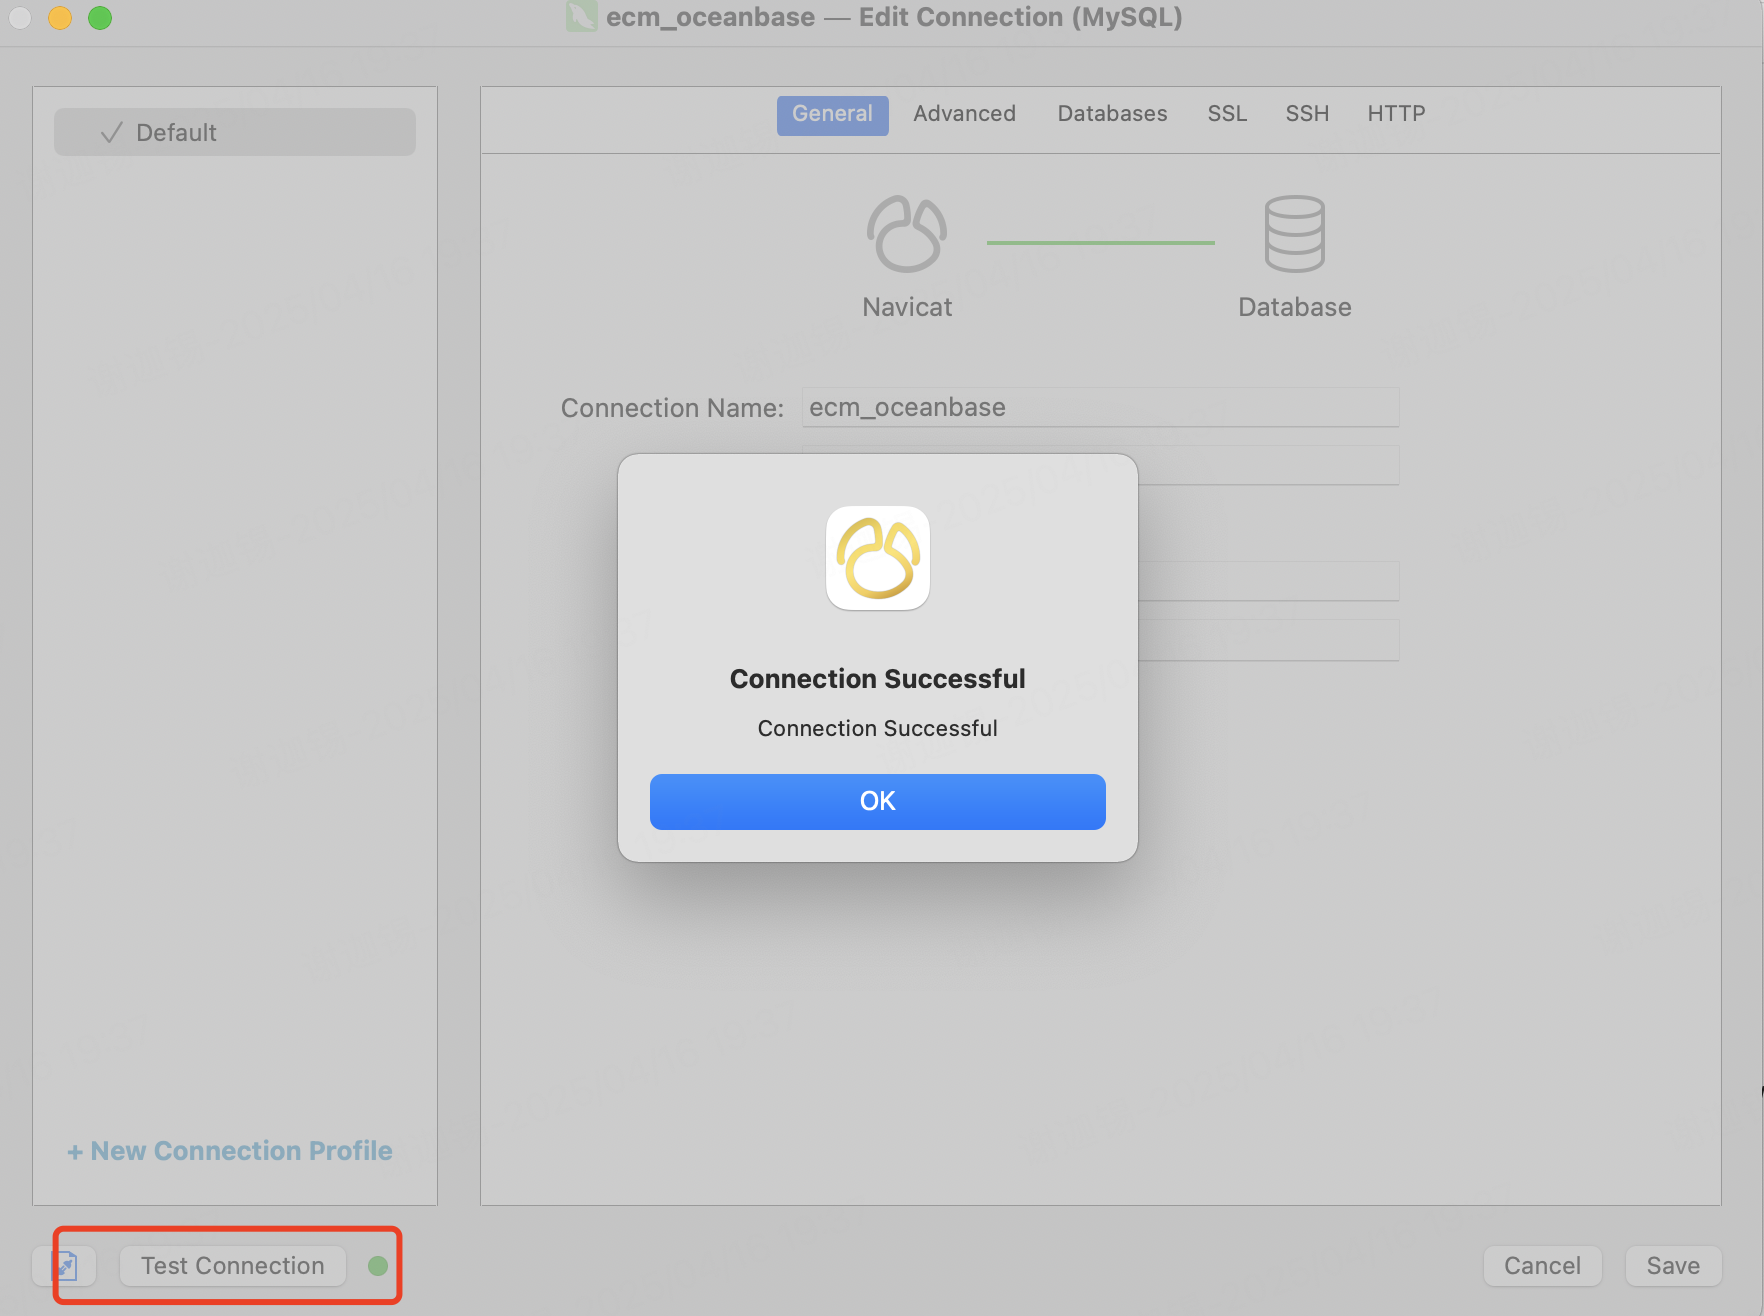Switch to the General tab
Screen dimensions: 1764x1316
pos(832,114)
